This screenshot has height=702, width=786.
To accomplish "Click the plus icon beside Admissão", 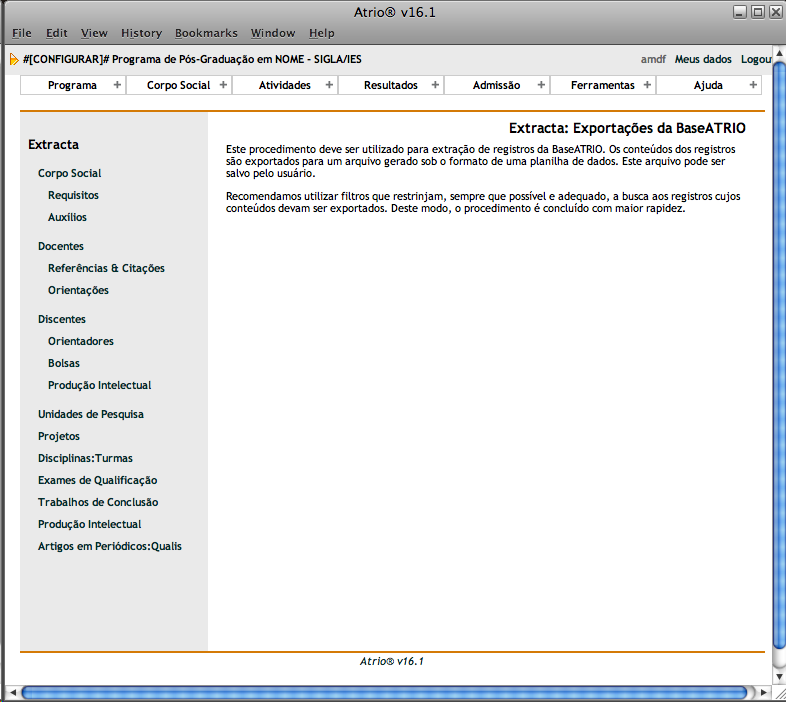I will [x=541, y=85].
